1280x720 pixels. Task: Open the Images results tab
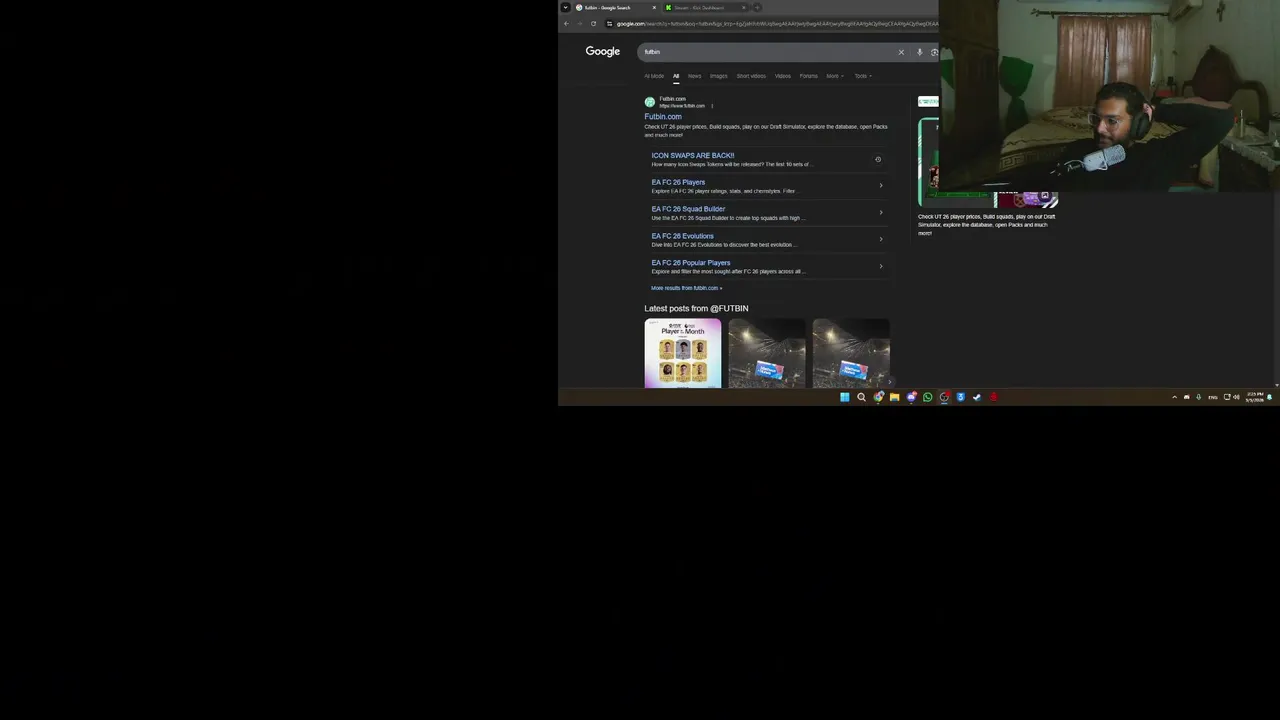719,76
